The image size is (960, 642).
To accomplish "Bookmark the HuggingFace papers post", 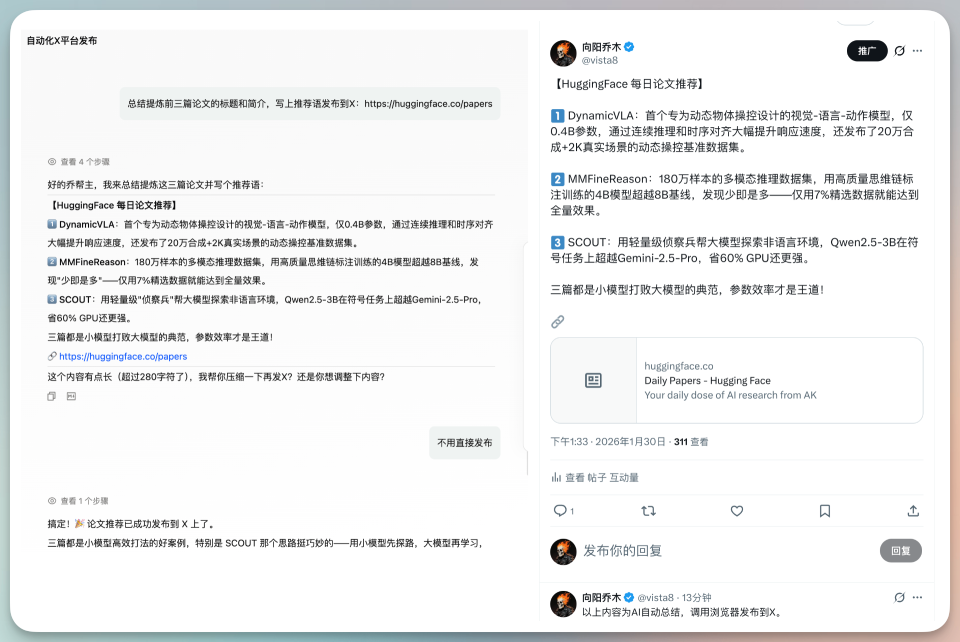I will point(825,511).
